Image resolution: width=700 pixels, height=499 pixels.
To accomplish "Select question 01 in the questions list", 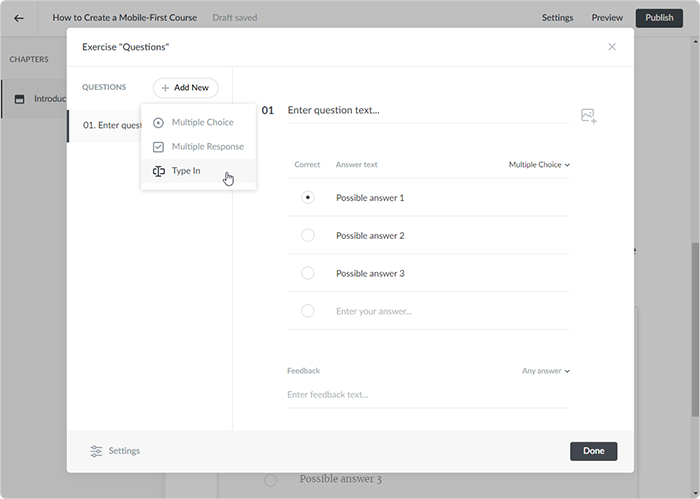I will pyautogui.click(x=104, y=125).
